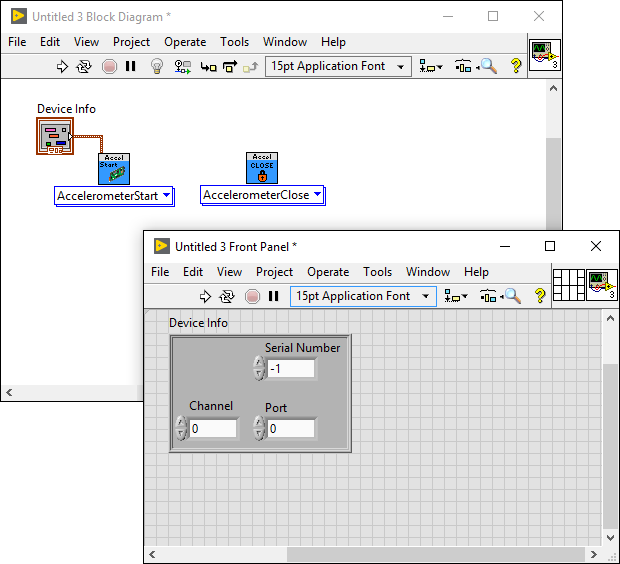Click connector pane grid in Front Panel

click(569, 285)
